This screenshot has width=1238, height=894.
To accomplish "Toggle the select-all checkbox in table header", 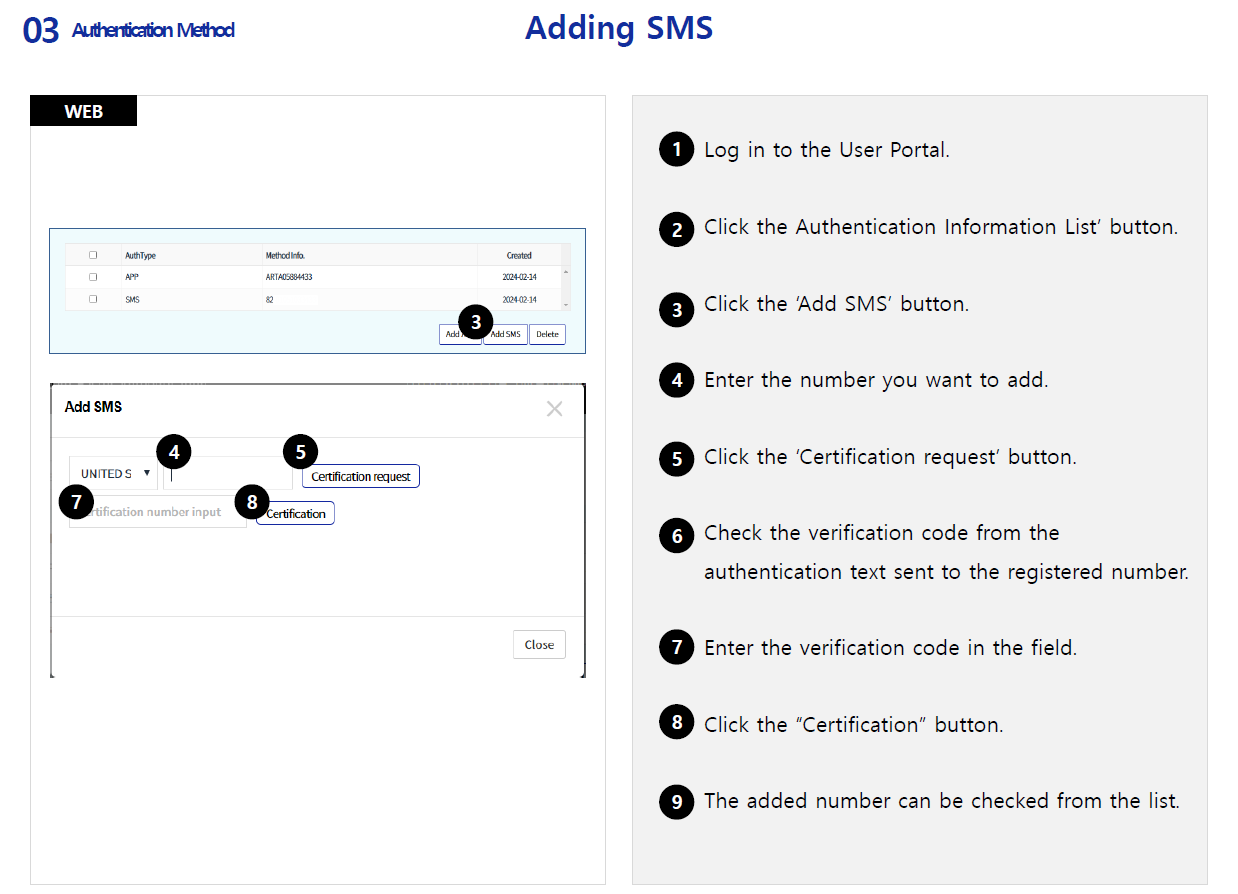I will point(93,255).
